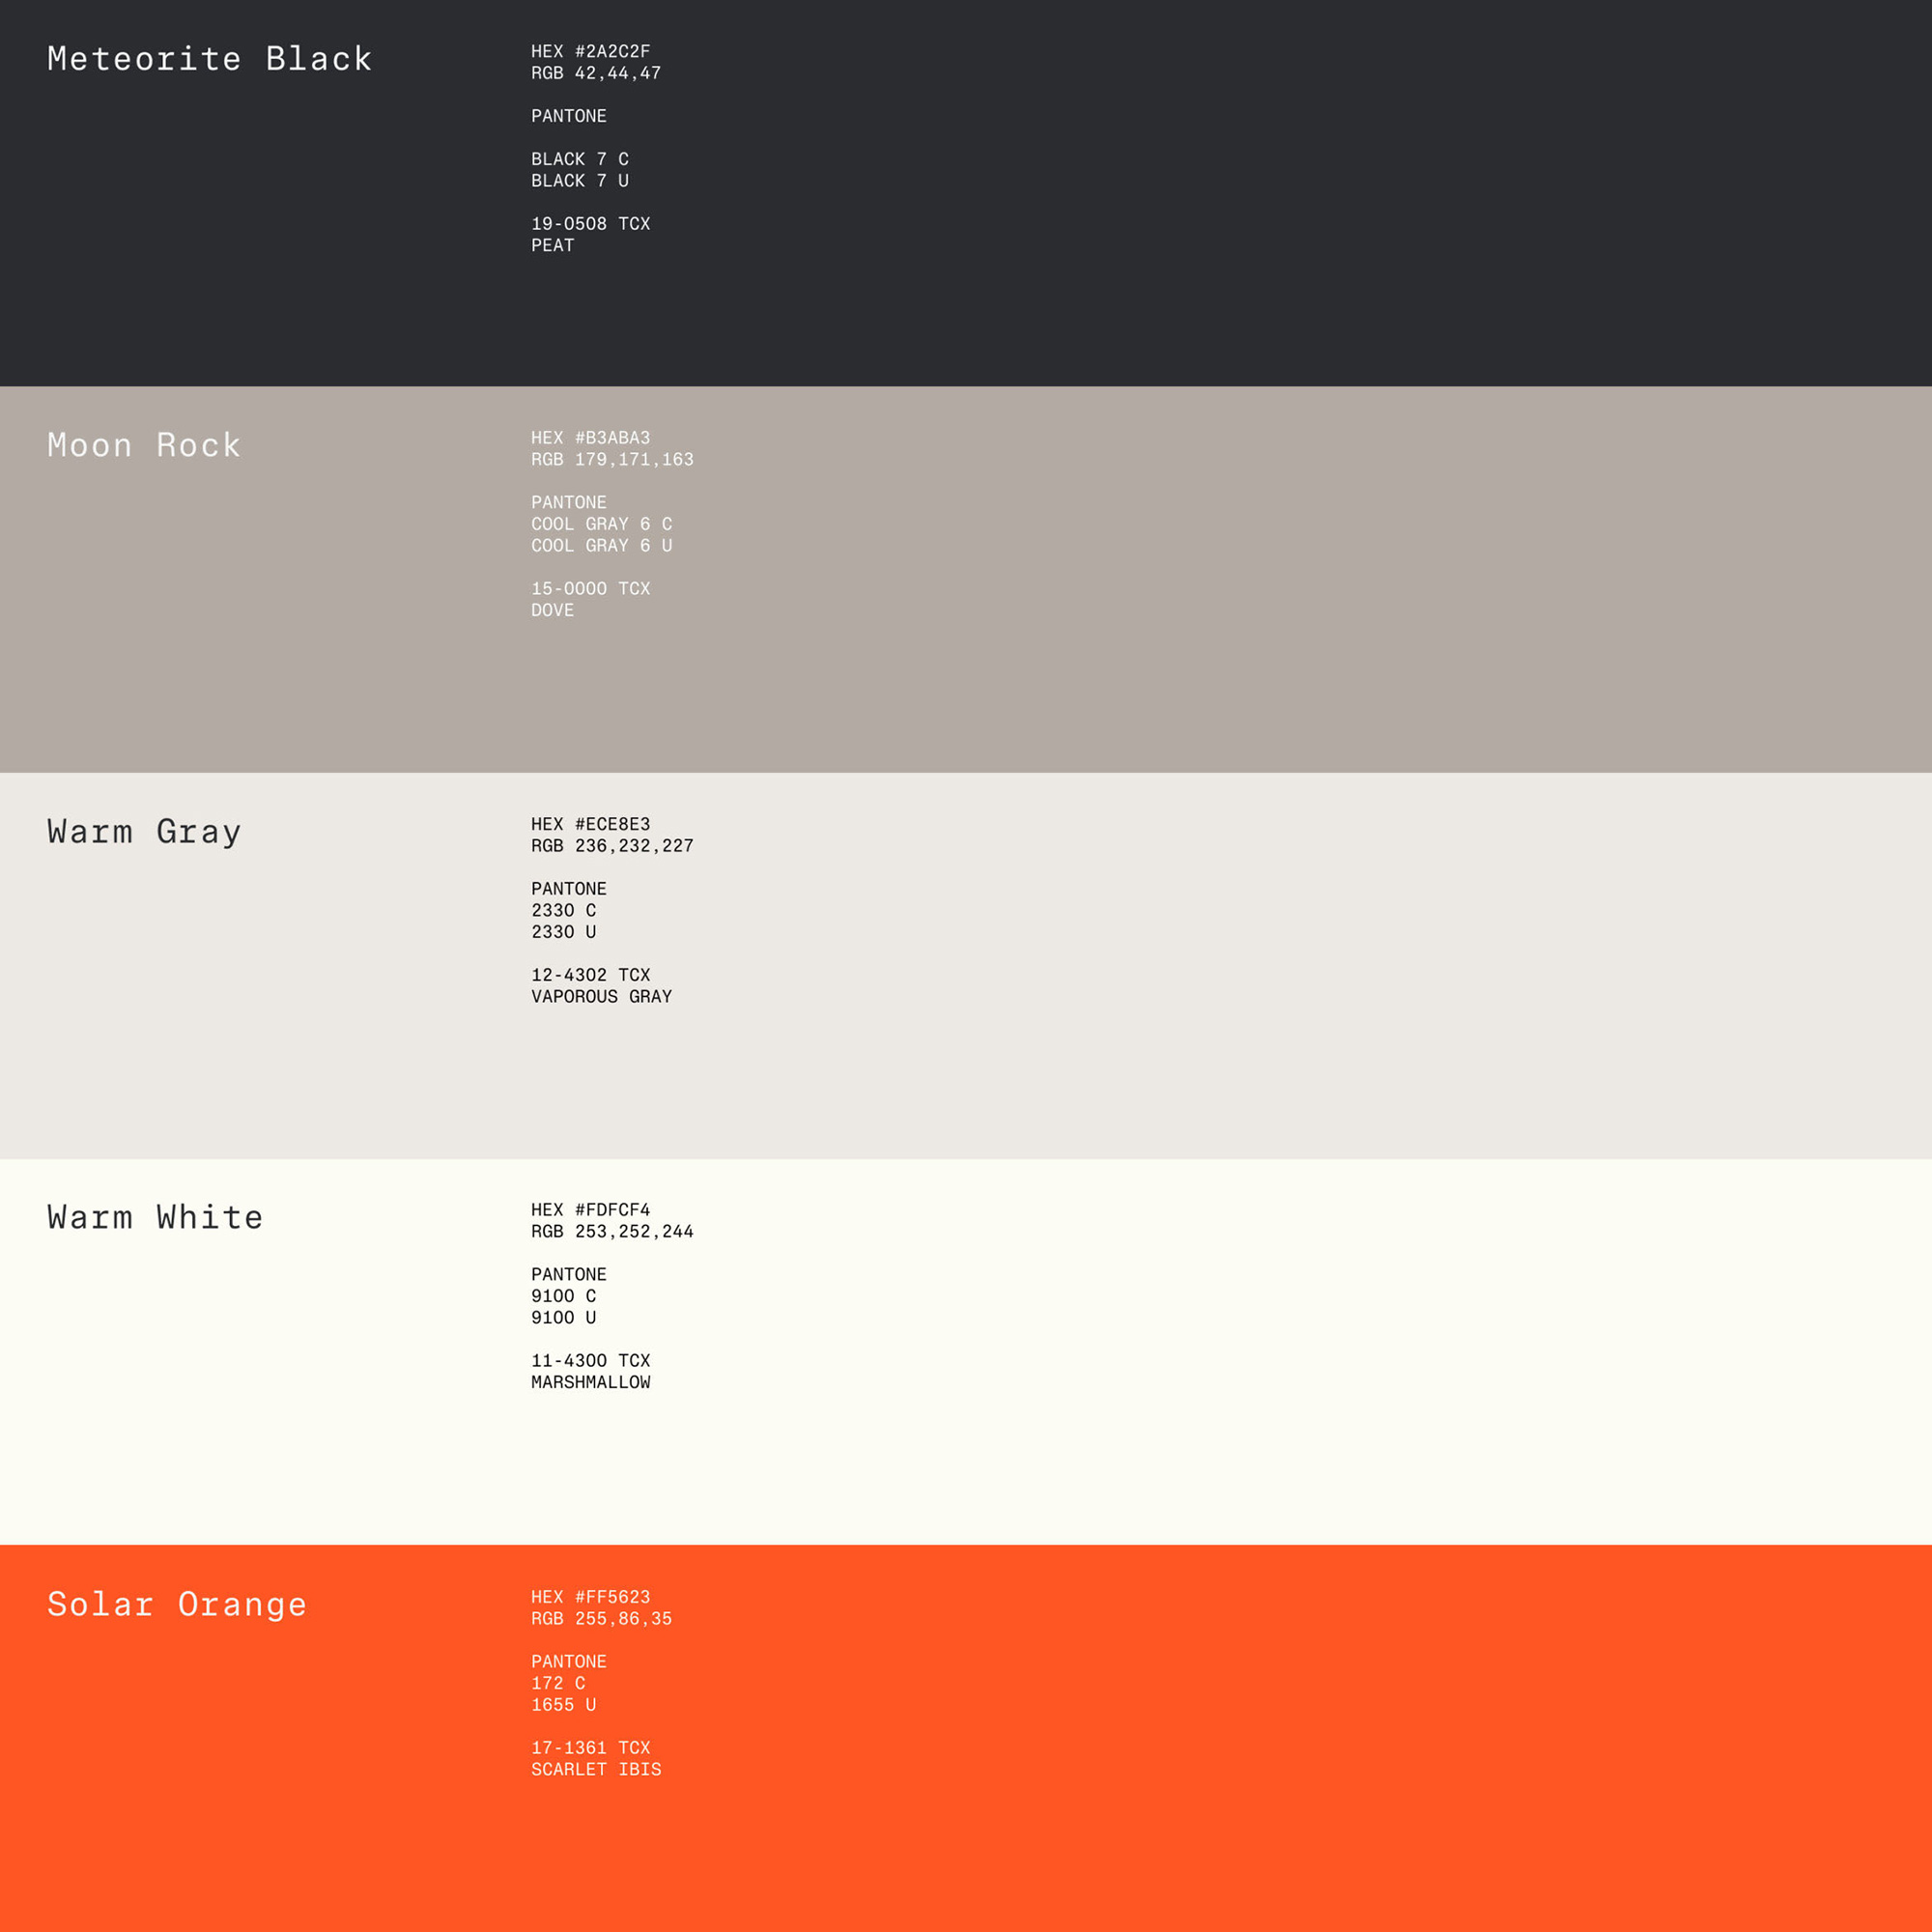
Task: Click the MARSHMALLOW name
Action: click(590, 1382)
